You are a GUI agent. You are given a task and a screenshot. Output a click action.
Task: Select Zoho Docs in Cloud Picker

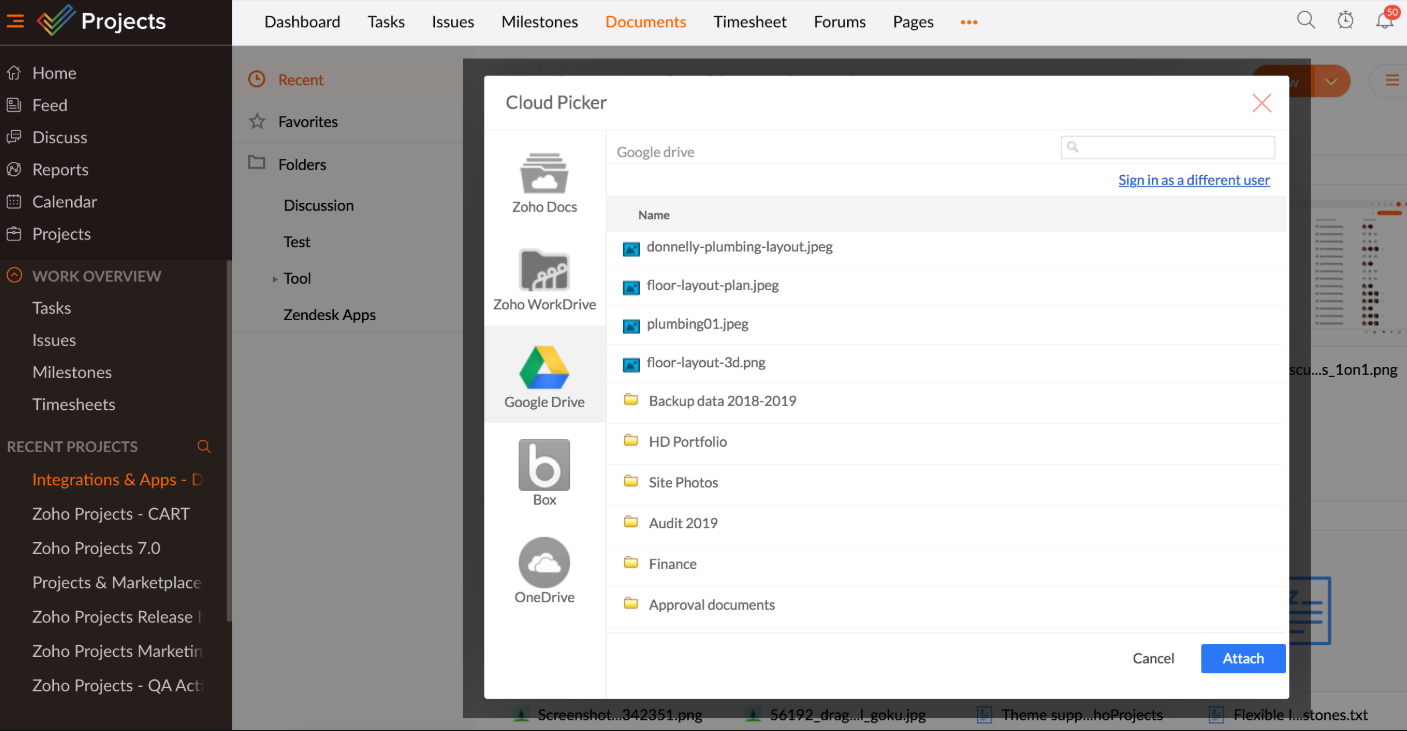pyautogui.click(x=545, y=182)
